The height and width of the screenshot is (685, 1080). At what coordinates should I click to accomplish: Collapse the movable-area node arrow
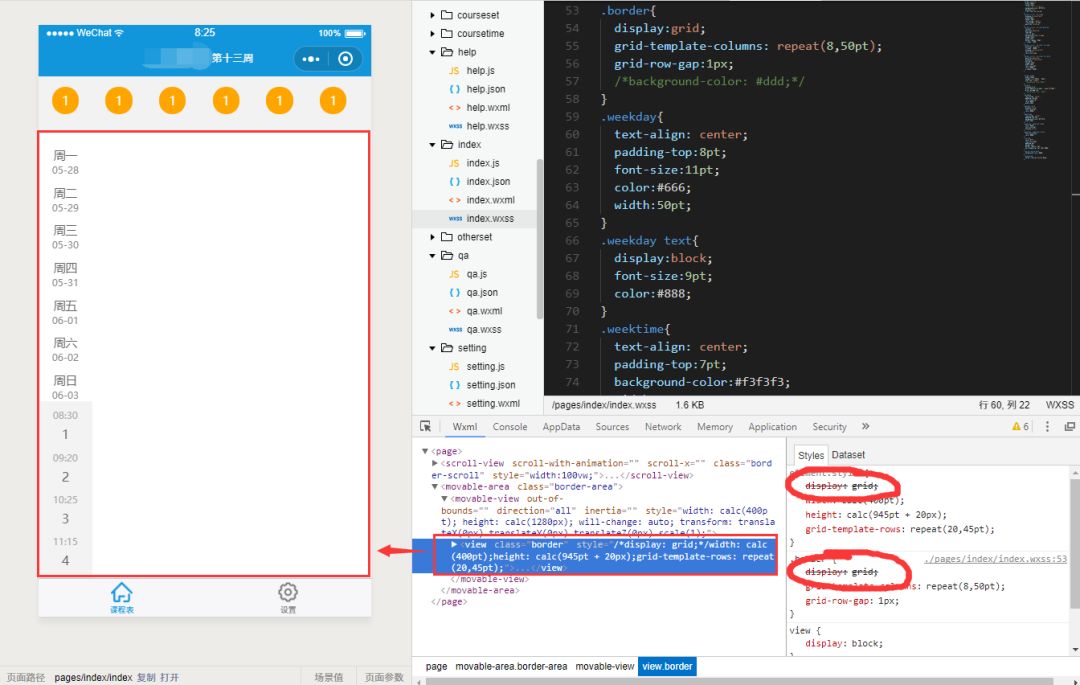click(x=435, y=487)
